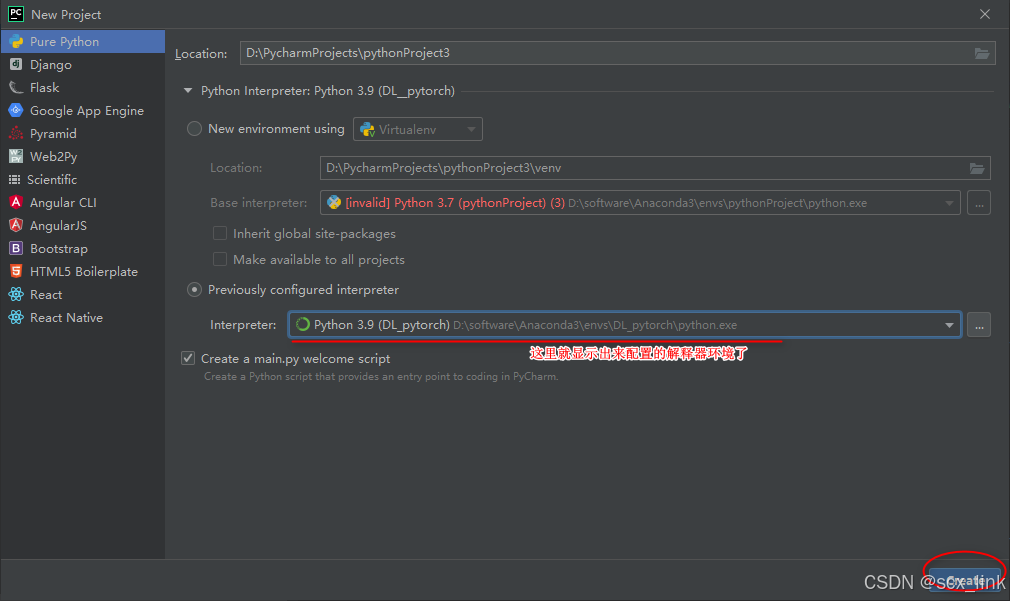Viewport: 1010px width, 601px height.
Task: Click the HTML5 Boilerplate icon
Action: click(x=16, y=271)
